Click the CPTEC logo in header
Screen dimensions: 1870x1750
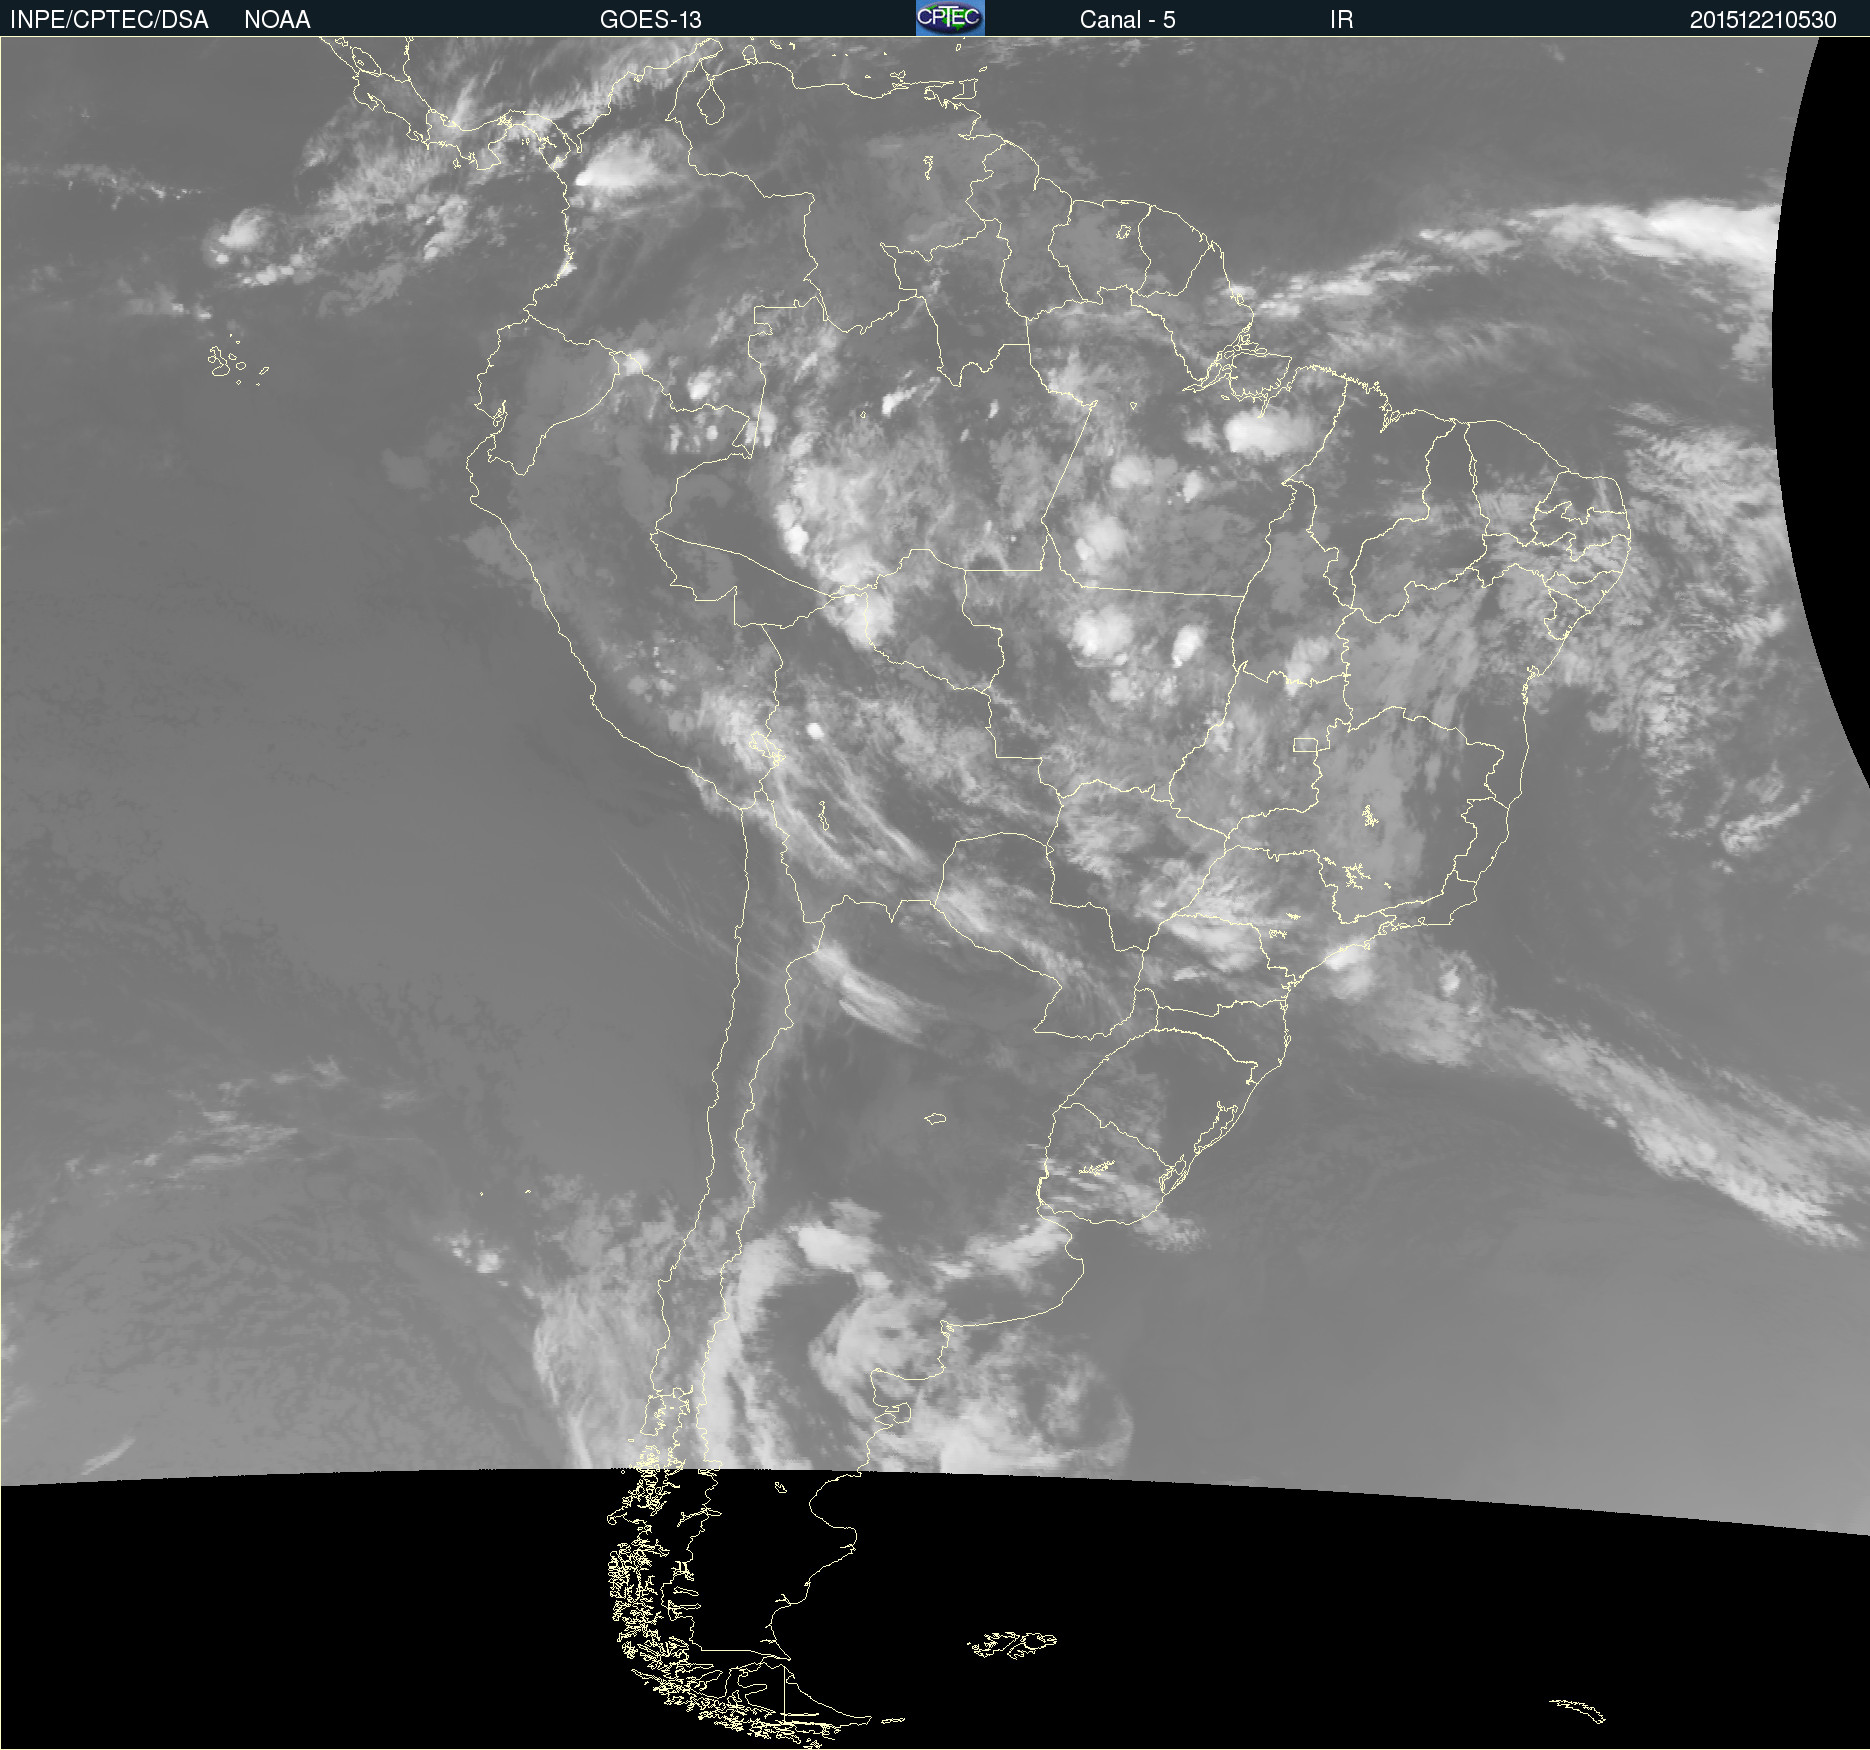tap(950, 18)
